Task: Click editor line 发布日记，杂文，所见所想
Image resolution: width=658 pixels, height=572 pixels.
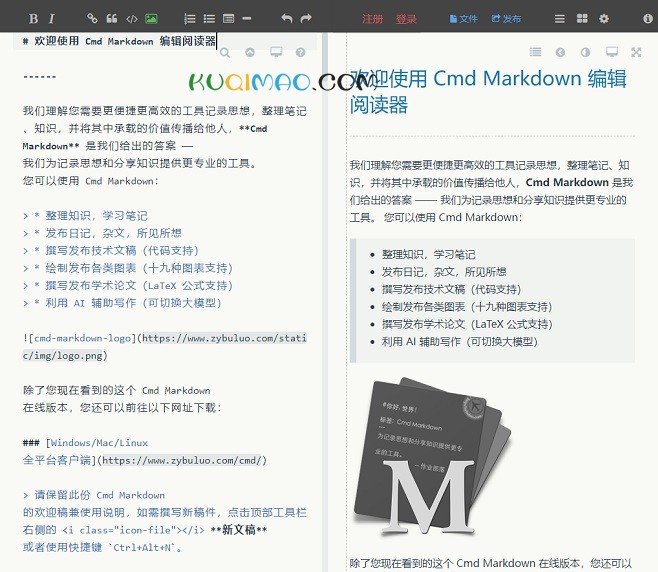Action: [102, 233]
